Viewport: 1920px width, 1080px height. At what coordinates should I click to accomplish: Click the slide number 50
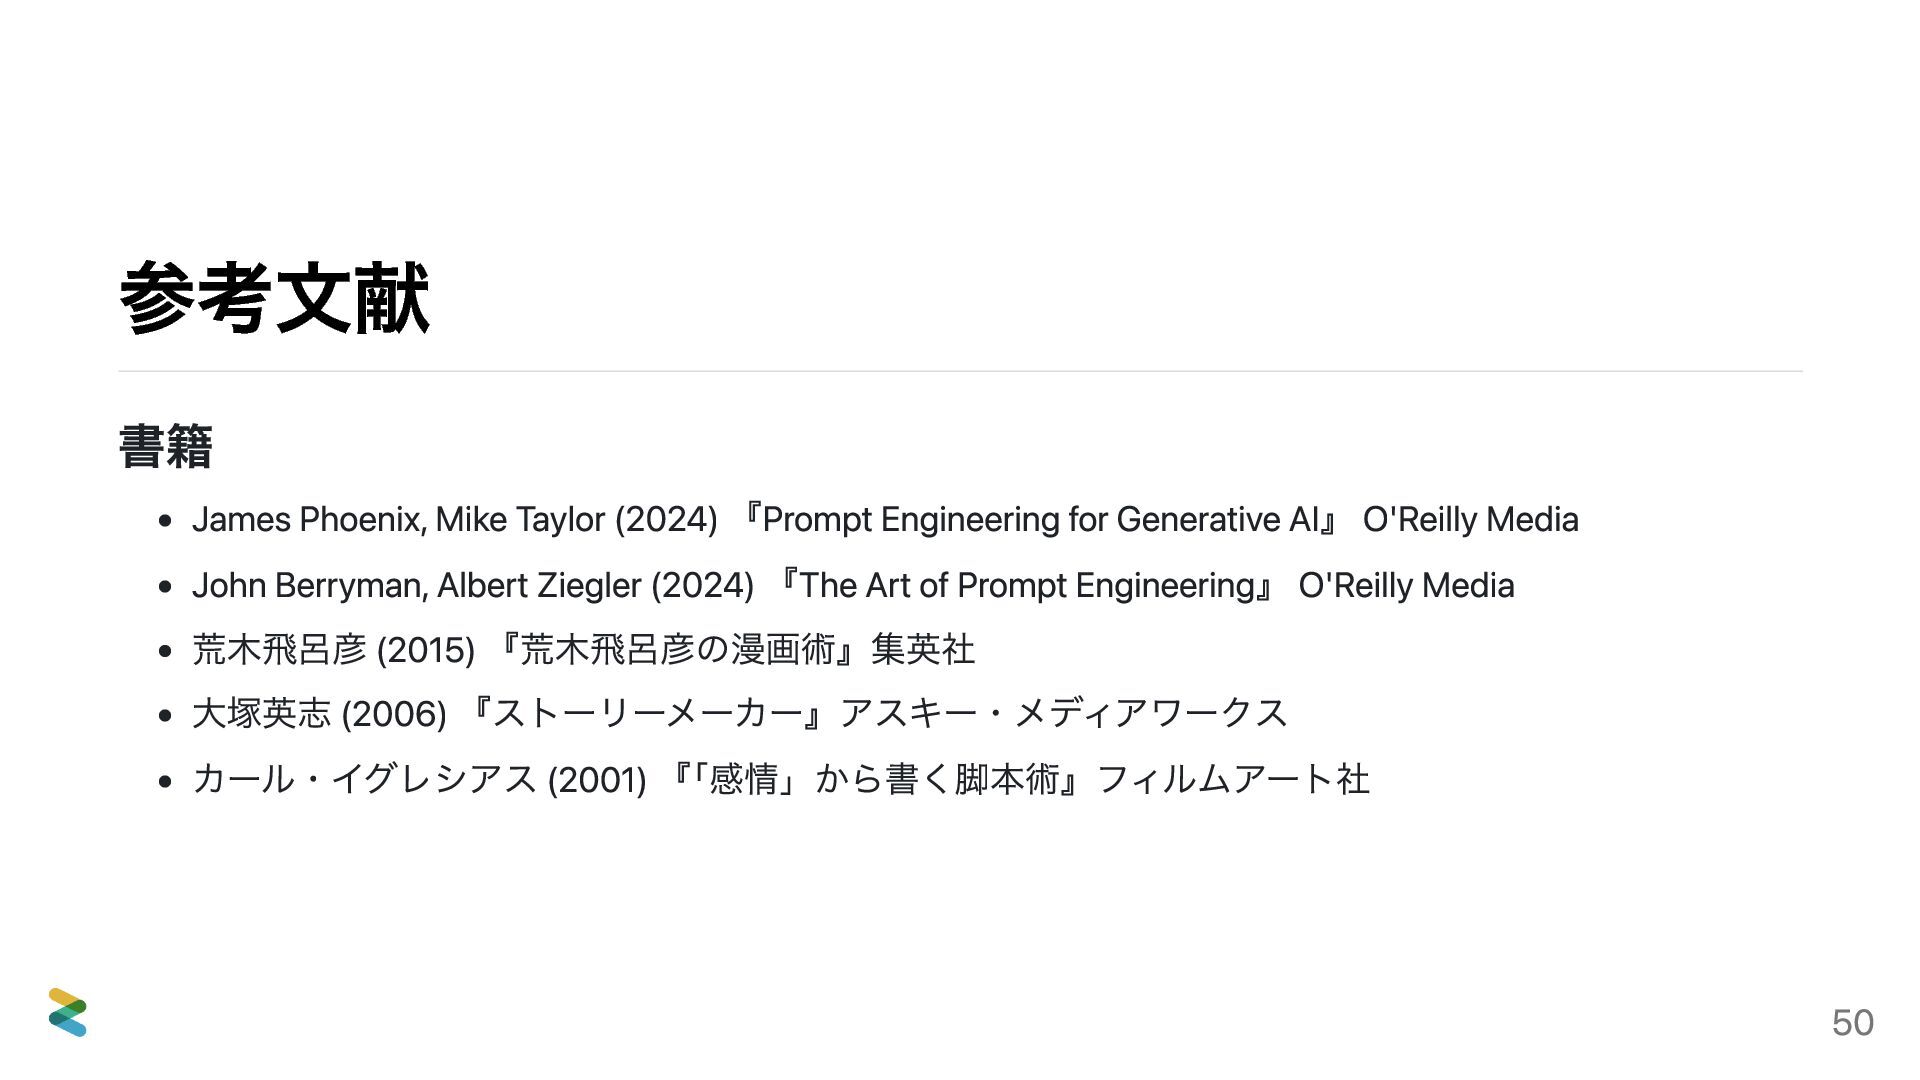(1852, 1022)
